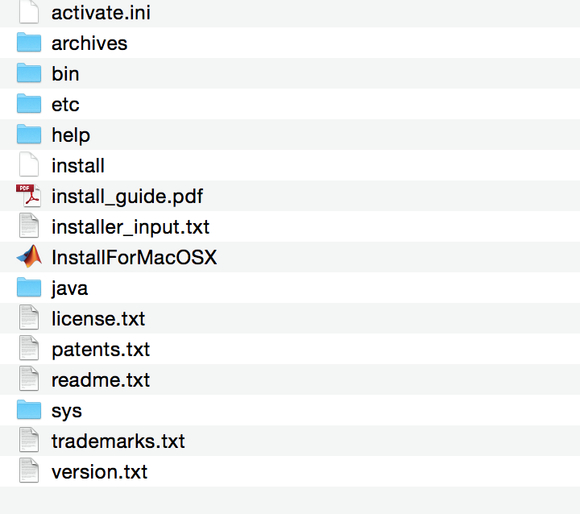
Task: Click the help folder icon
Action: pos(29,134)
